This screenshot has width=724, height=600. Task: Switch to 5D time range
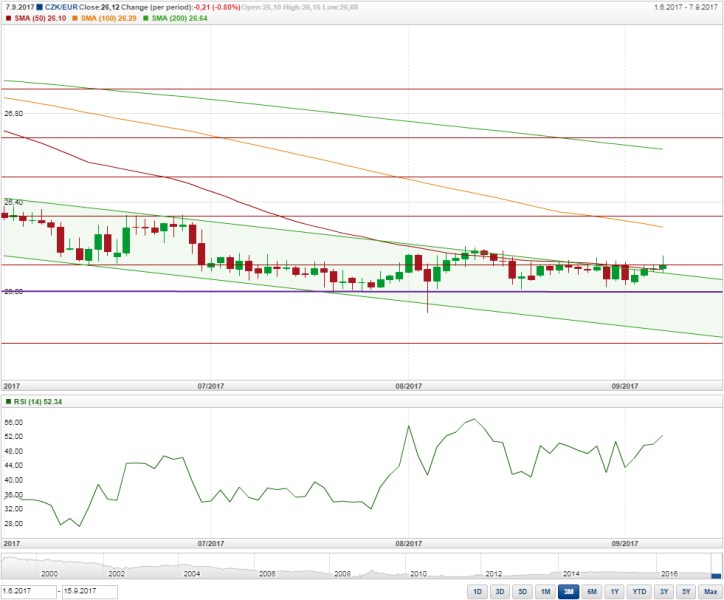point(523,591)
